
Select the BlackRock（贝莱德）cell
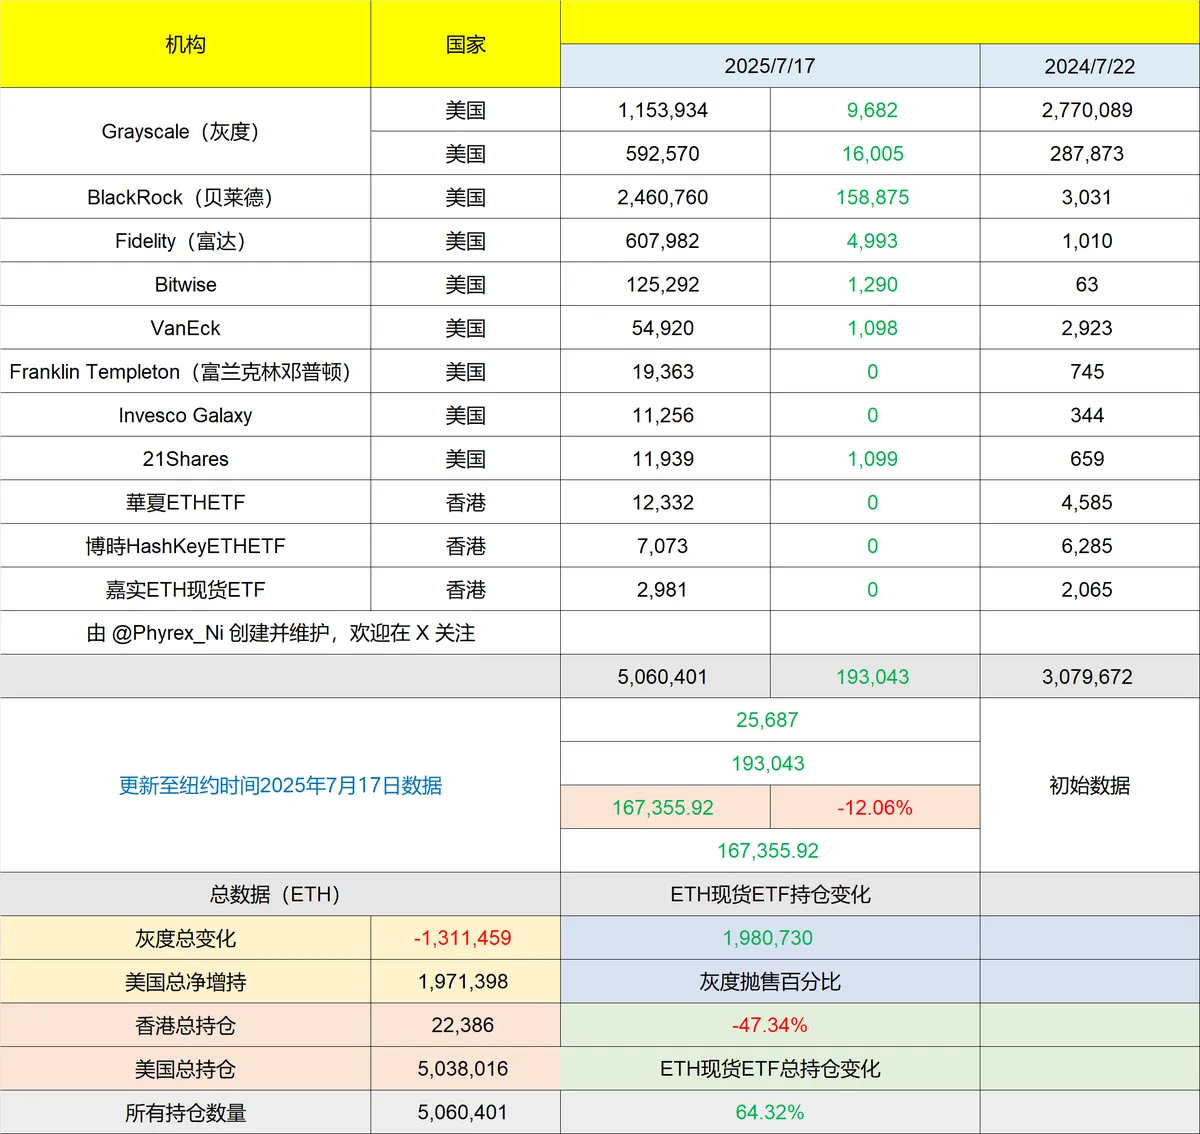click(186, 197)
